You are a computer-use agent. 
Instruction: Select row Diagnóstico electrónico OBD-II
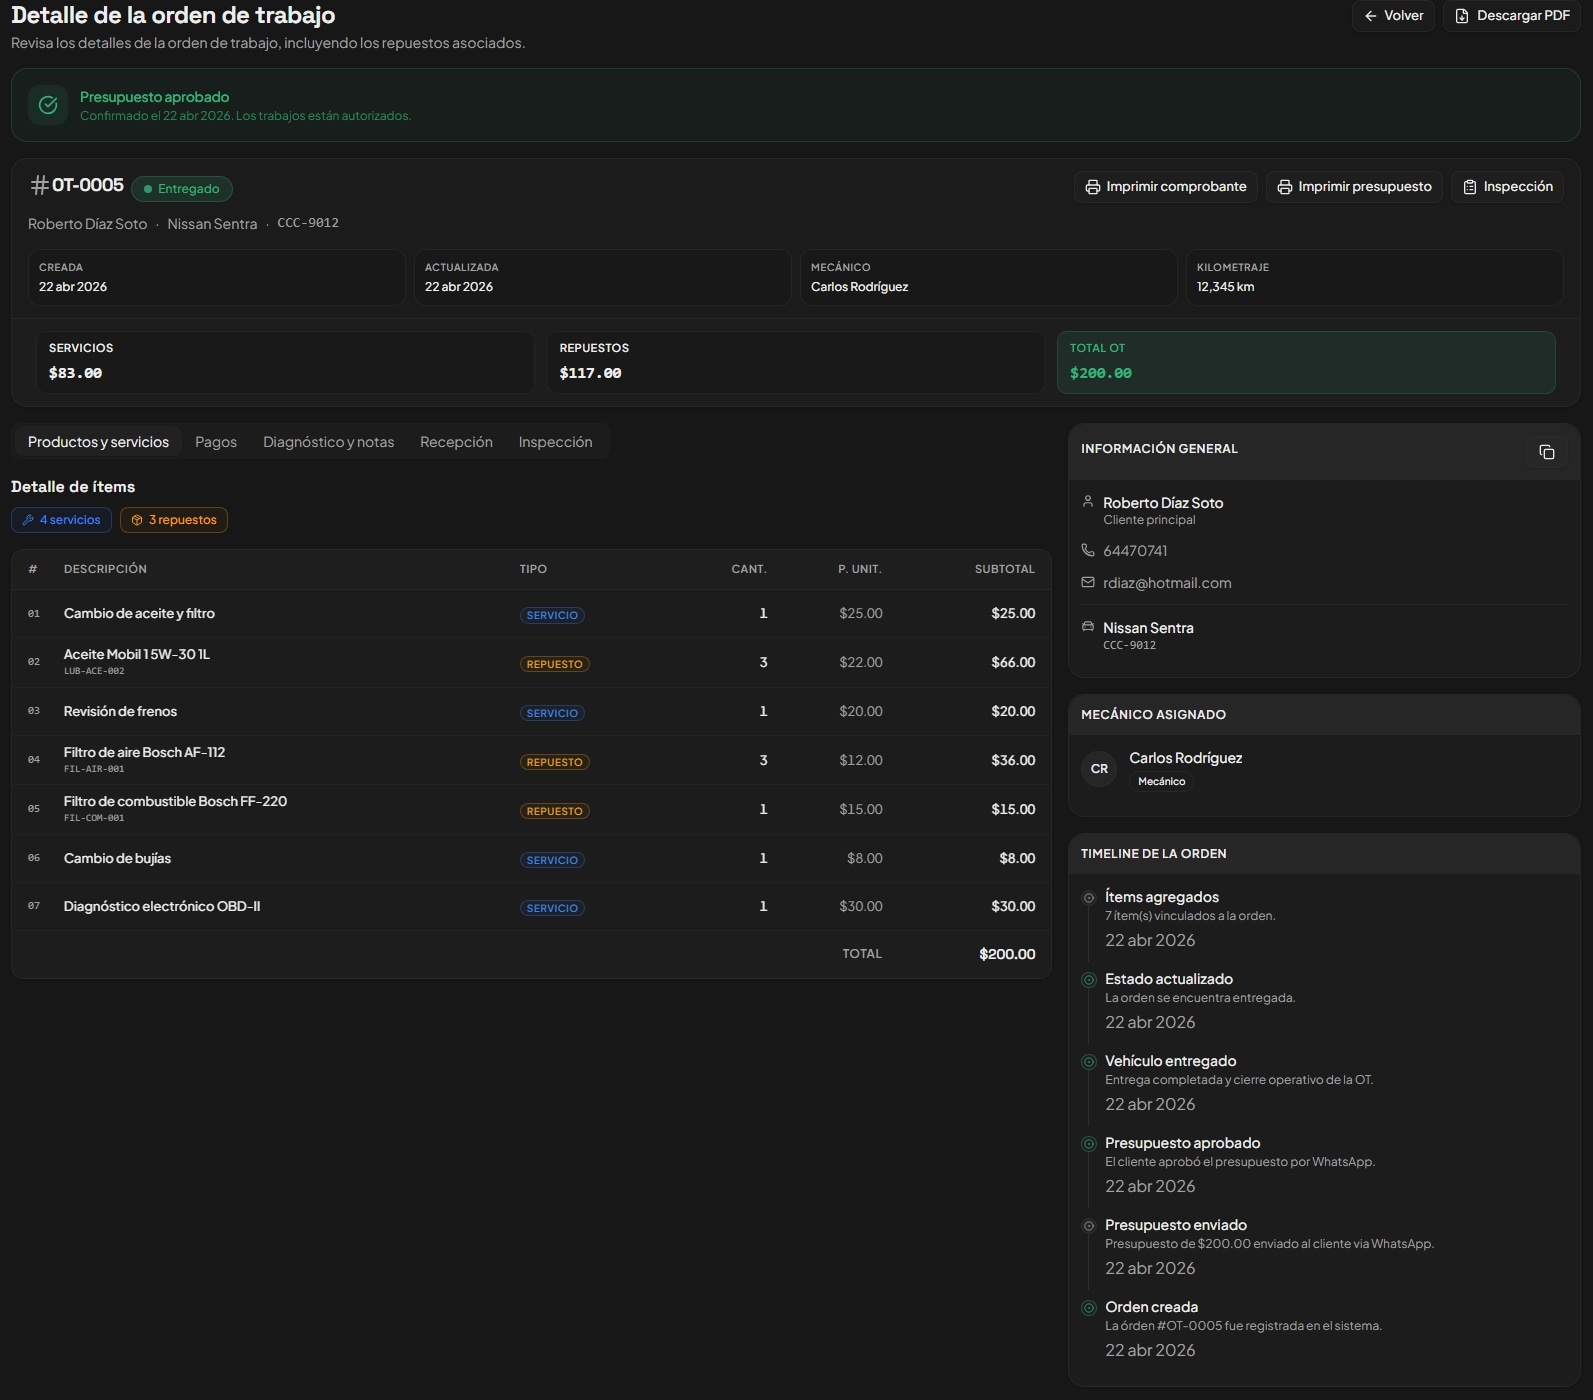531,907
